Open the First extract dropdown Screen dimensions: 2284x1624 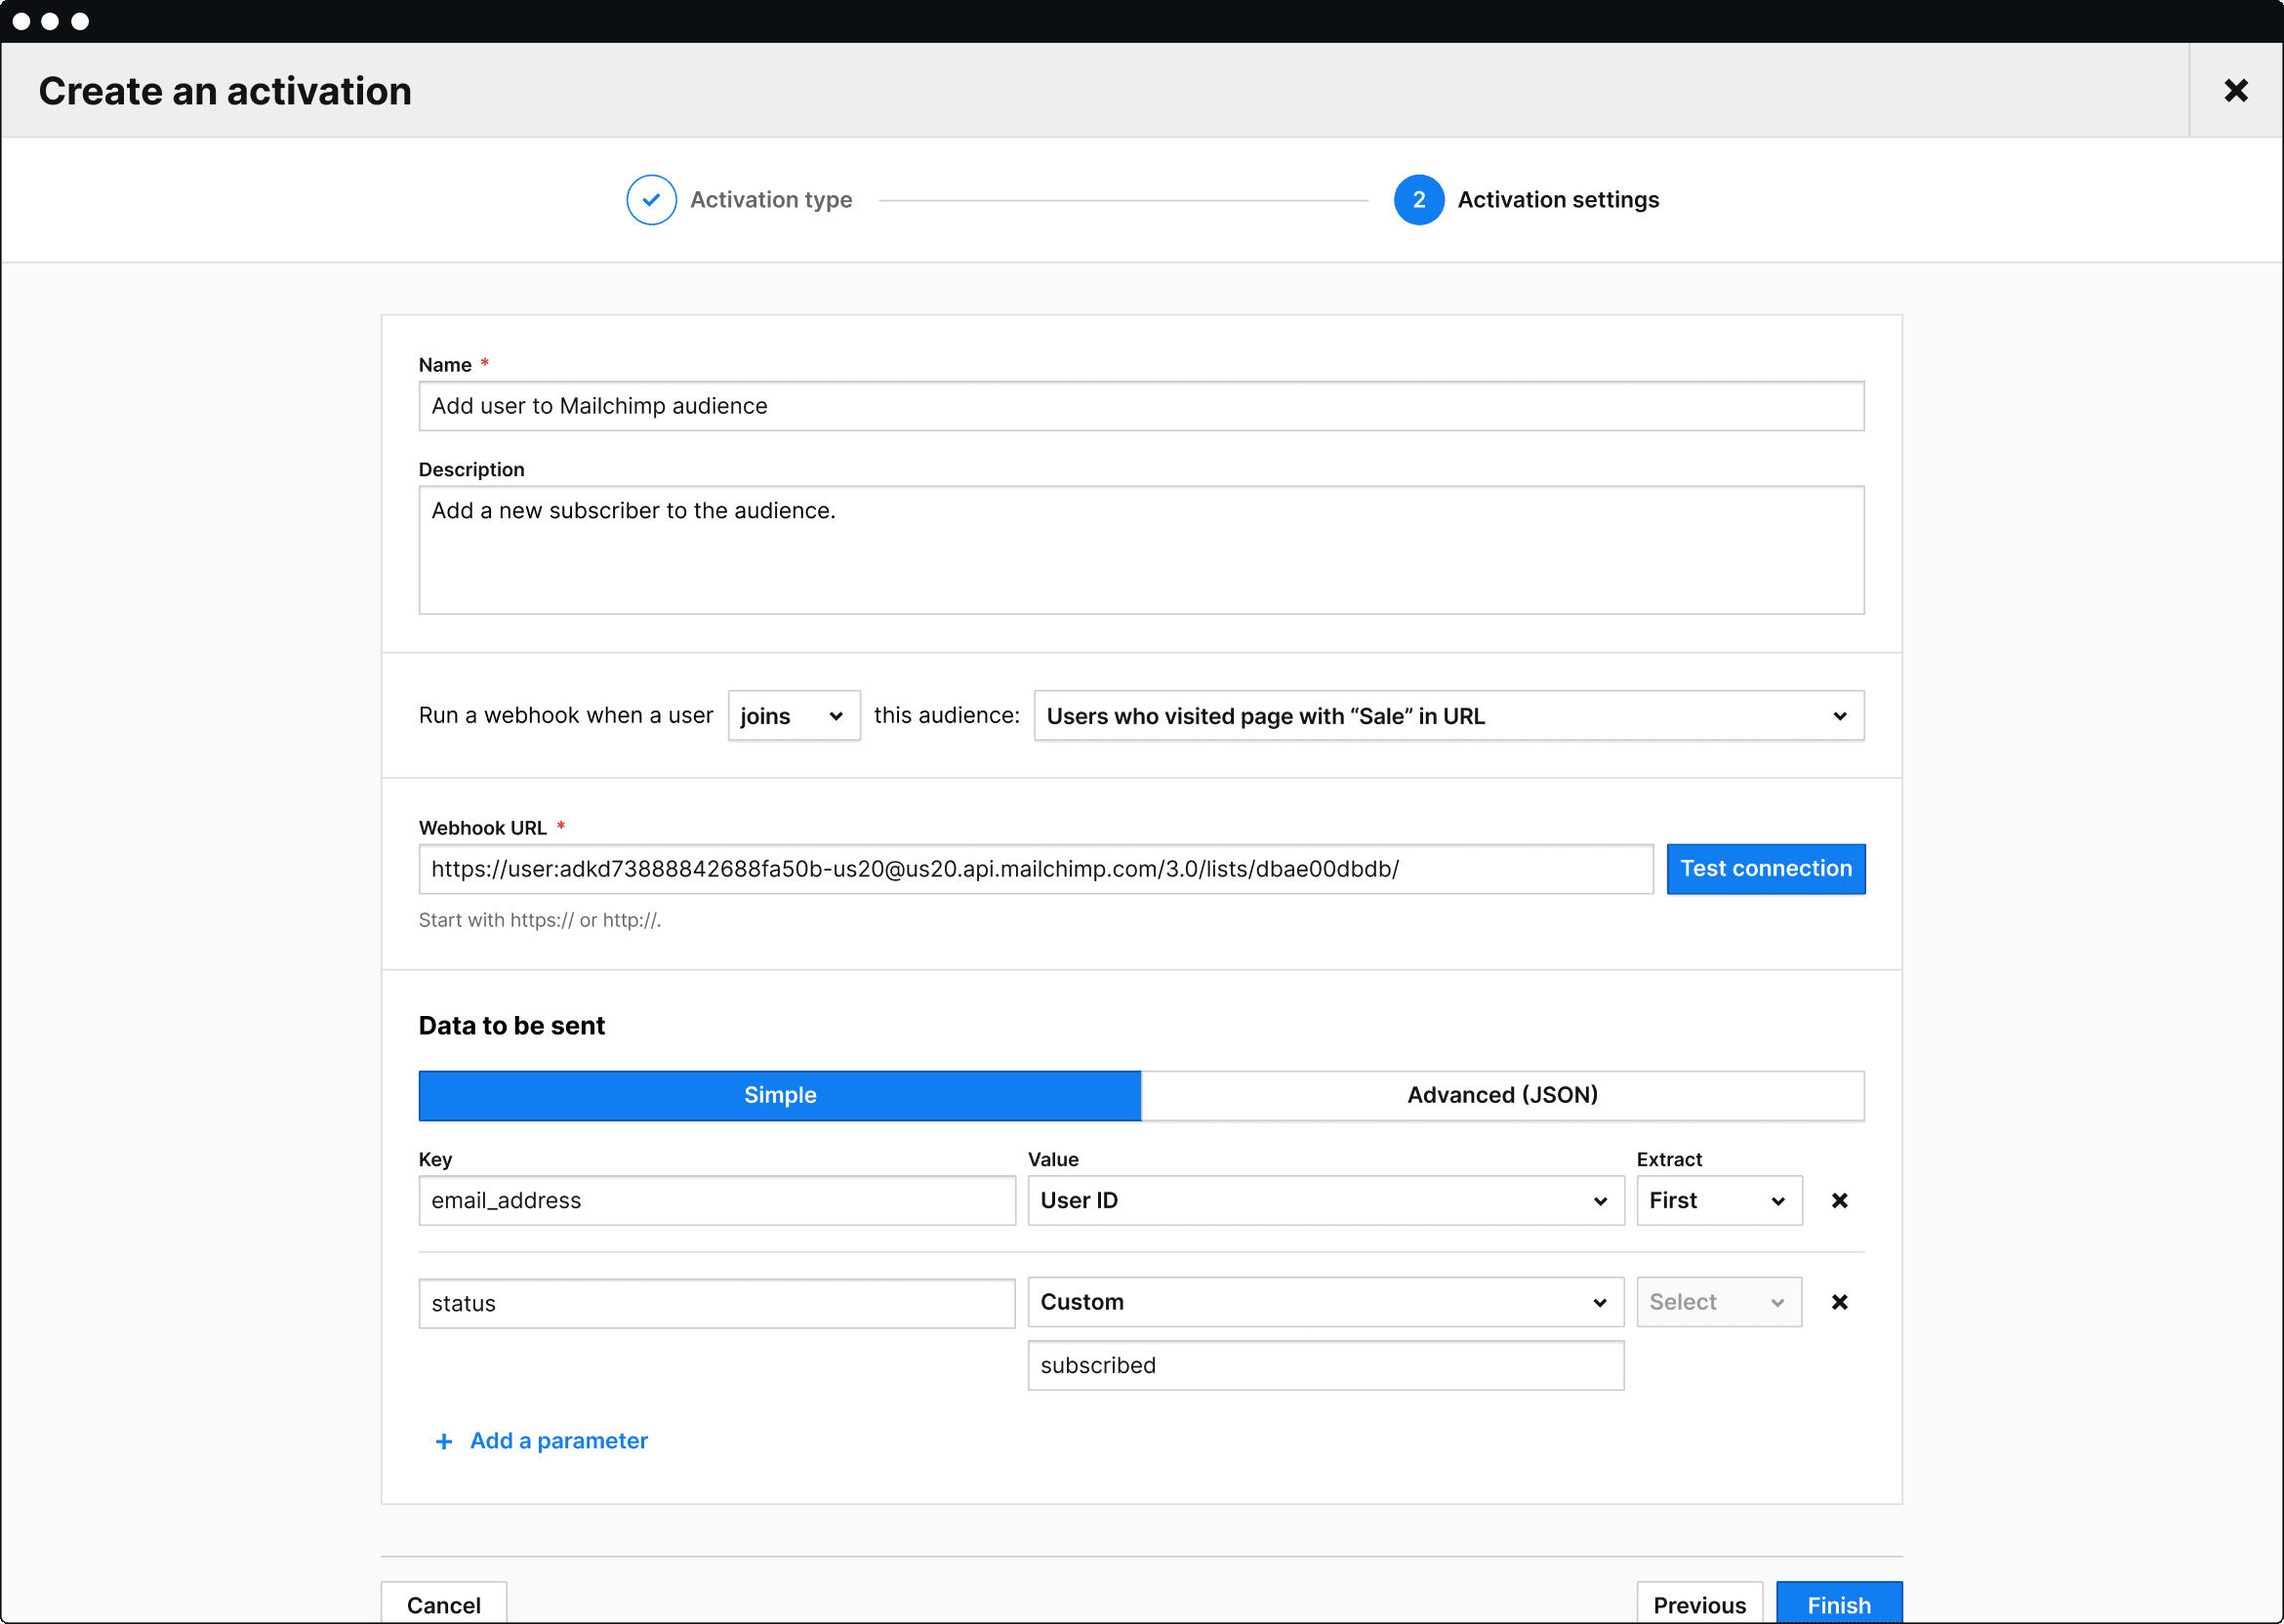pyautogui.click(x=1717, y=1200)
